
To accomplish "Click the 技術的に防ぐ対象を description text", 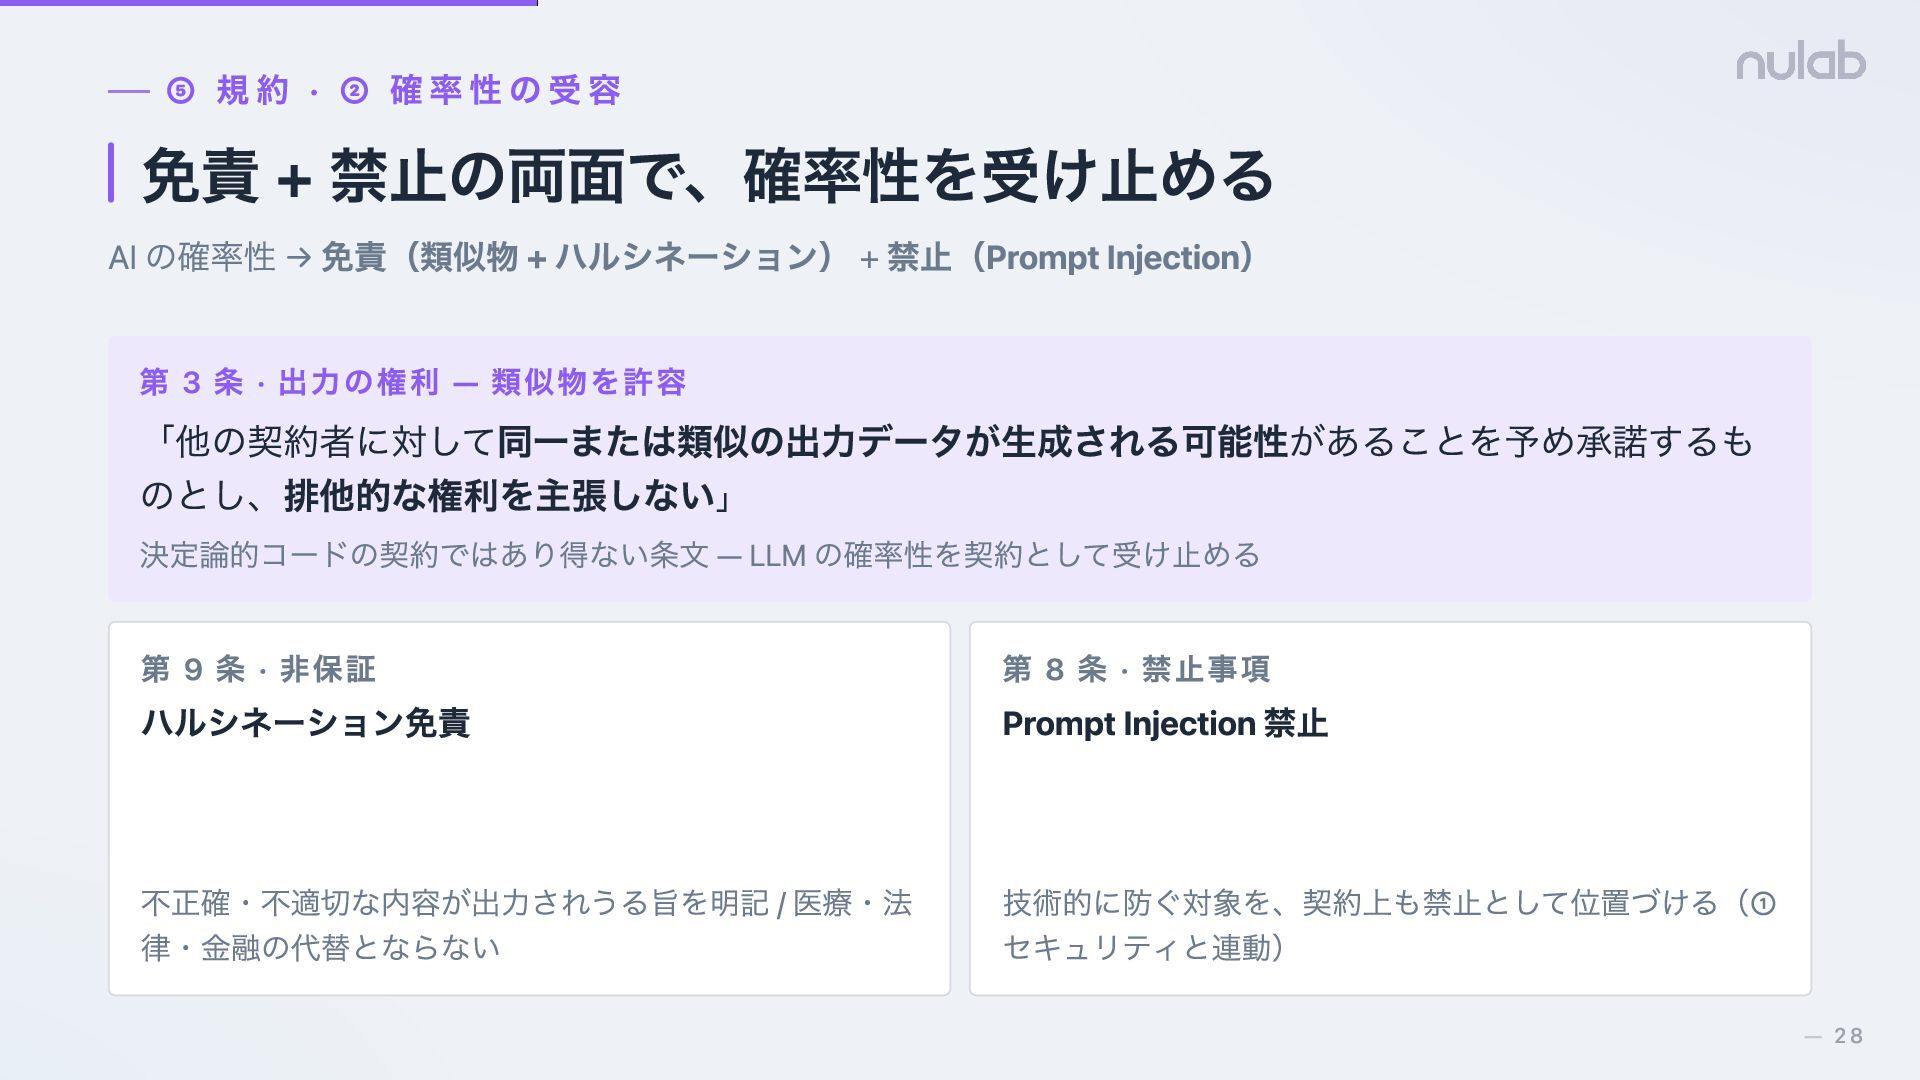I will coord(1389,925).
